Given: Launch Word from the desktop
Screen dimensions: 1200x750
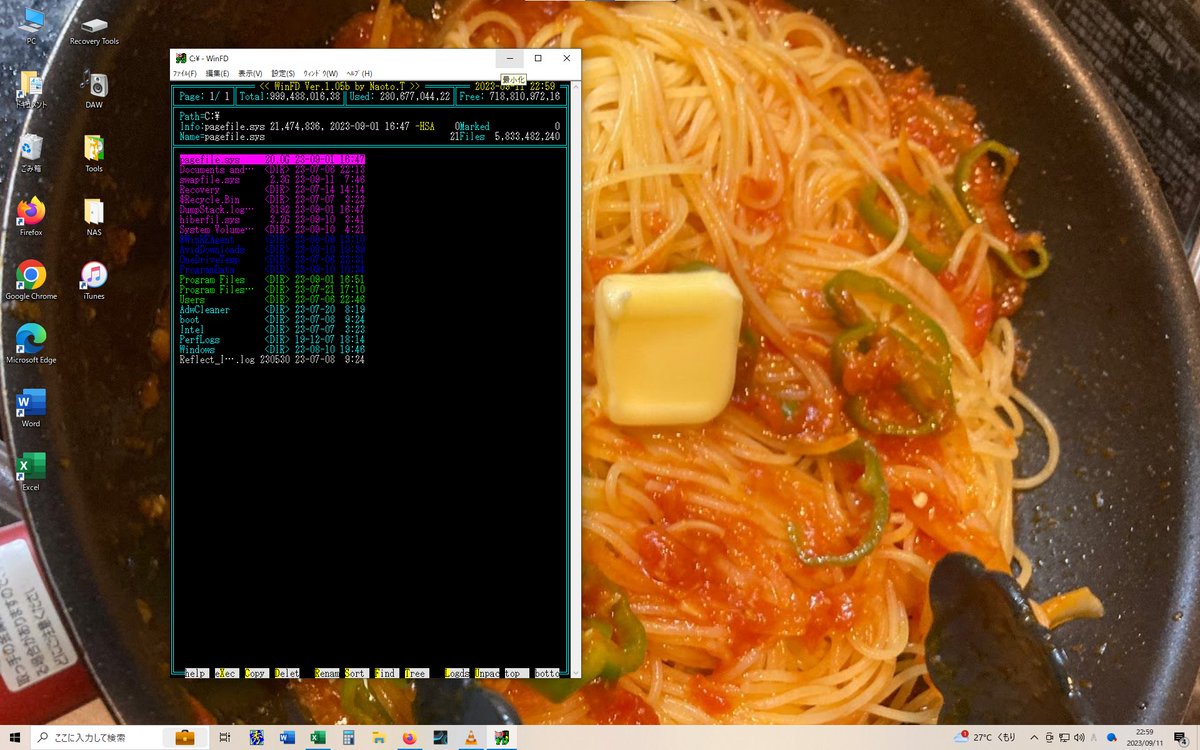Looking at the screenshot, I should point(31,408).
